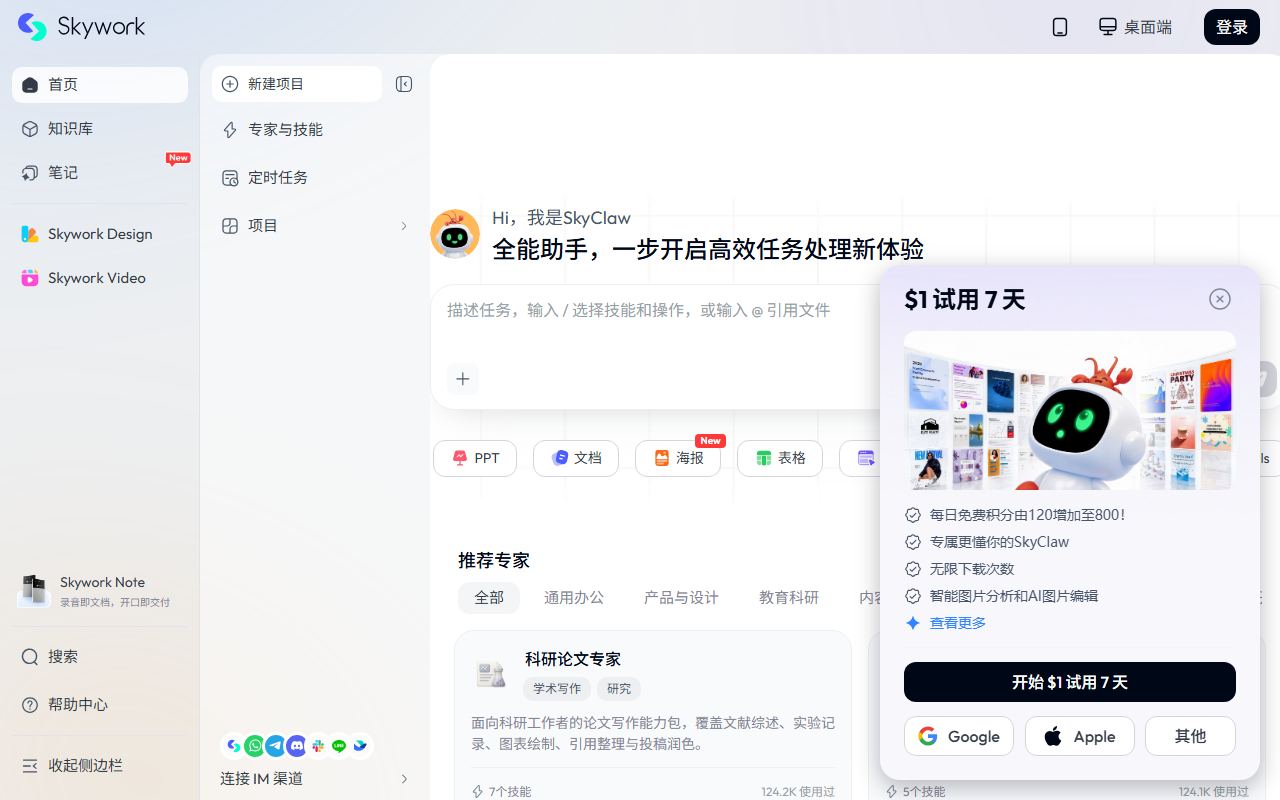The width and height of the screenshot is (1280, 800).
Task: Select the PPT skill chip
Action: (475, 458)
